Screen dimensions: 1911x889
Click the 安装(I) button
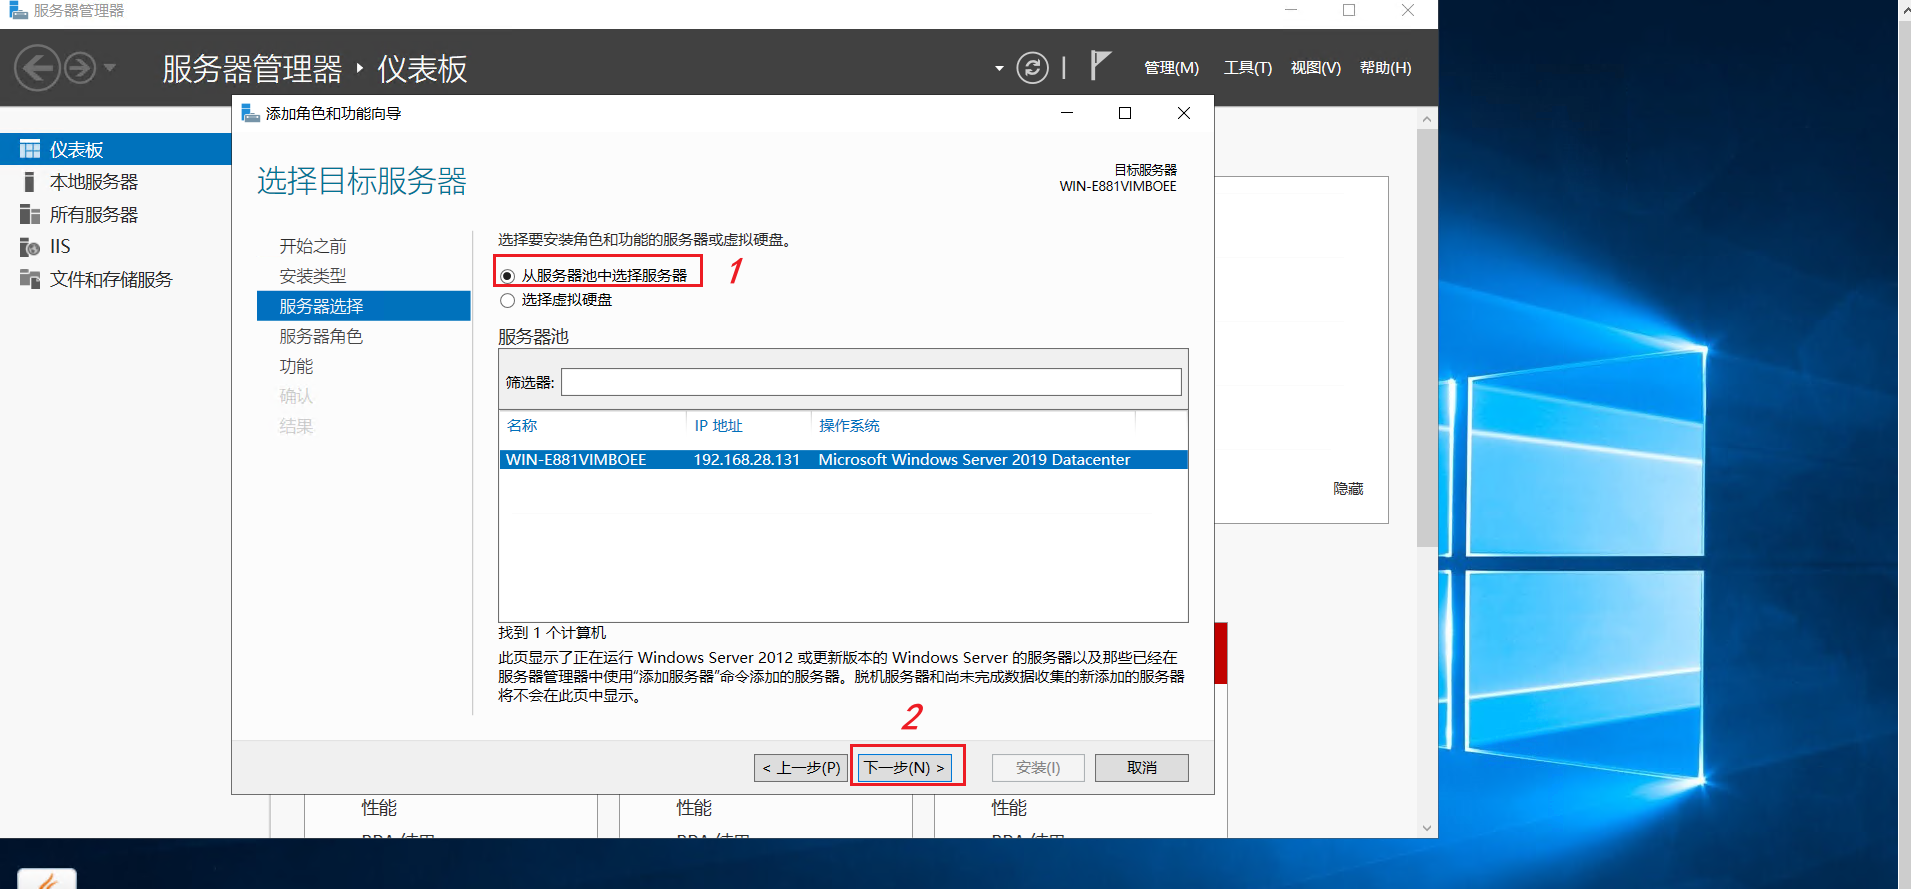pos(1038,768)
